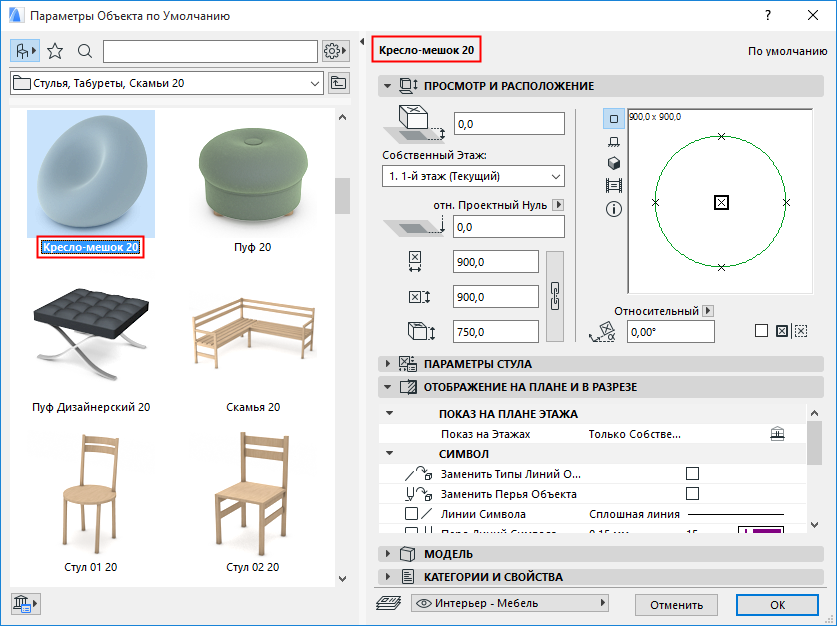Click the first 900,0 width field
The height and width of the screenshot is (626, 837).
496,262
